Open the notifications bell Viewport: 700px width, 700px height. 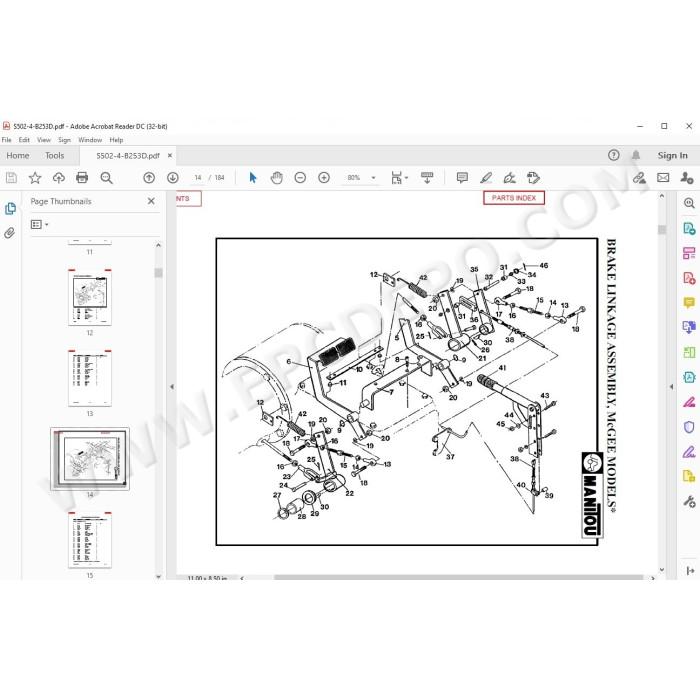636,155
